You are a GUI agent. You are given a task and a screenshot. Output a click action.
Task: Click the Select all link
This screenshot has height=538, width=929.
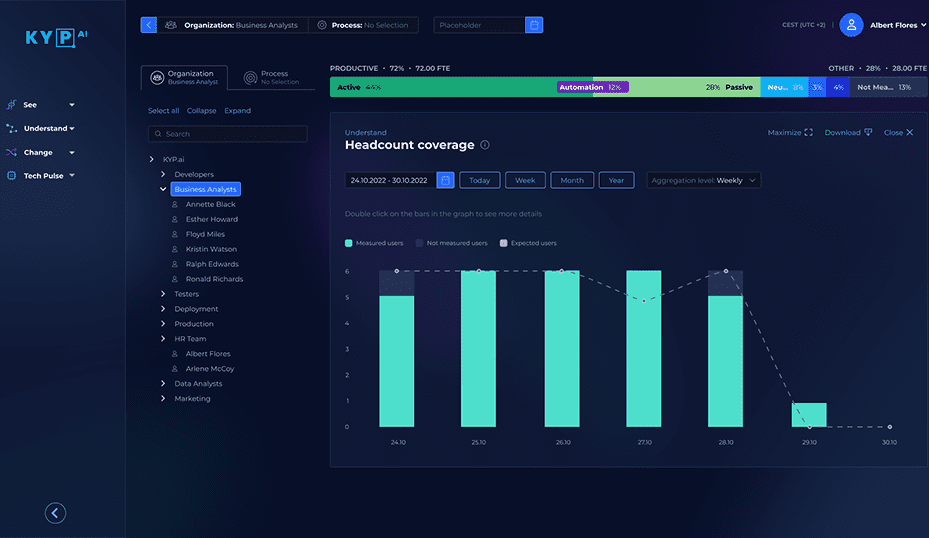click(x=163, y=111)
